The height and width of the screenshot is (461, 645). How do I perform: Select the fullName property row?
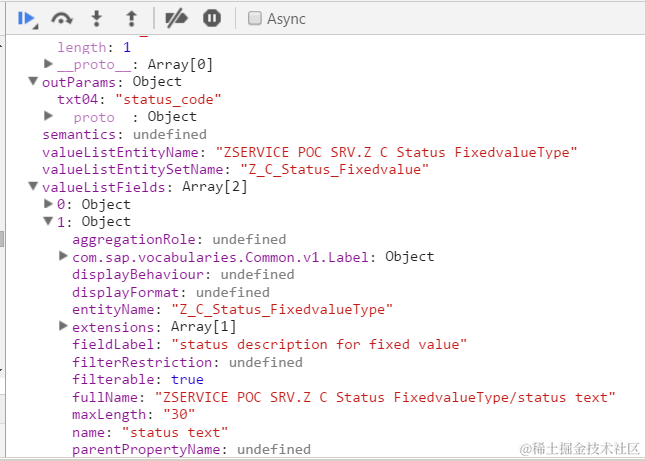[344, 397]
